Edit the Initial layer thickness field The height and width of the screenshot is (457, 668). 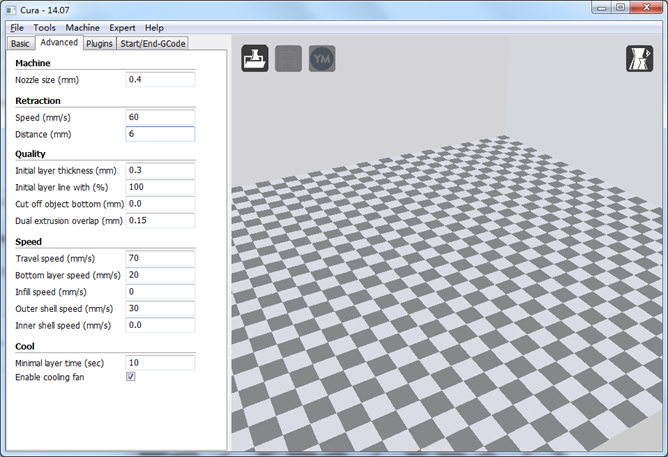pos(160,170)
